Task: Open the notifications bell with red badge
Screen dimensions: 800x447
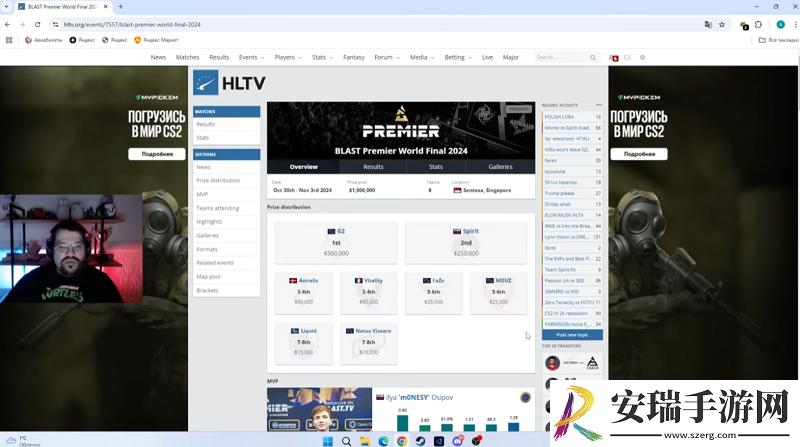Action: tap(614, 58)
